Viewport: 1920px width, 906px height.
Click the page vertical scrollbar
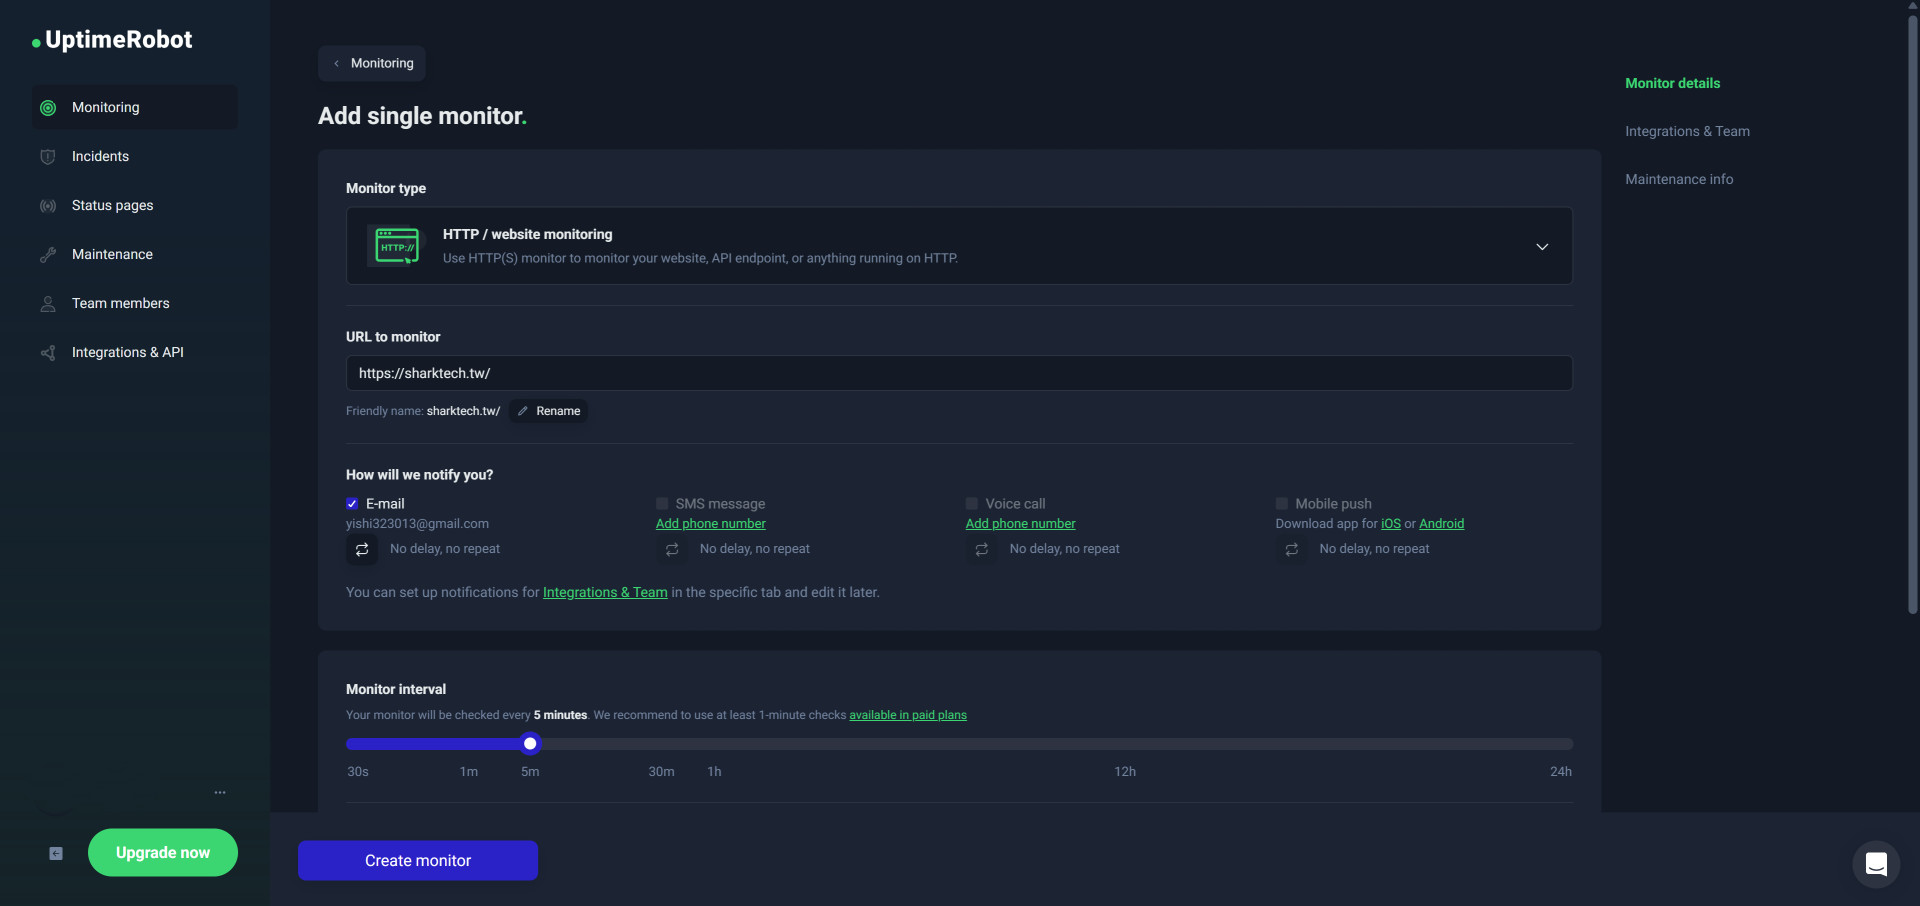click(1912, 315)
